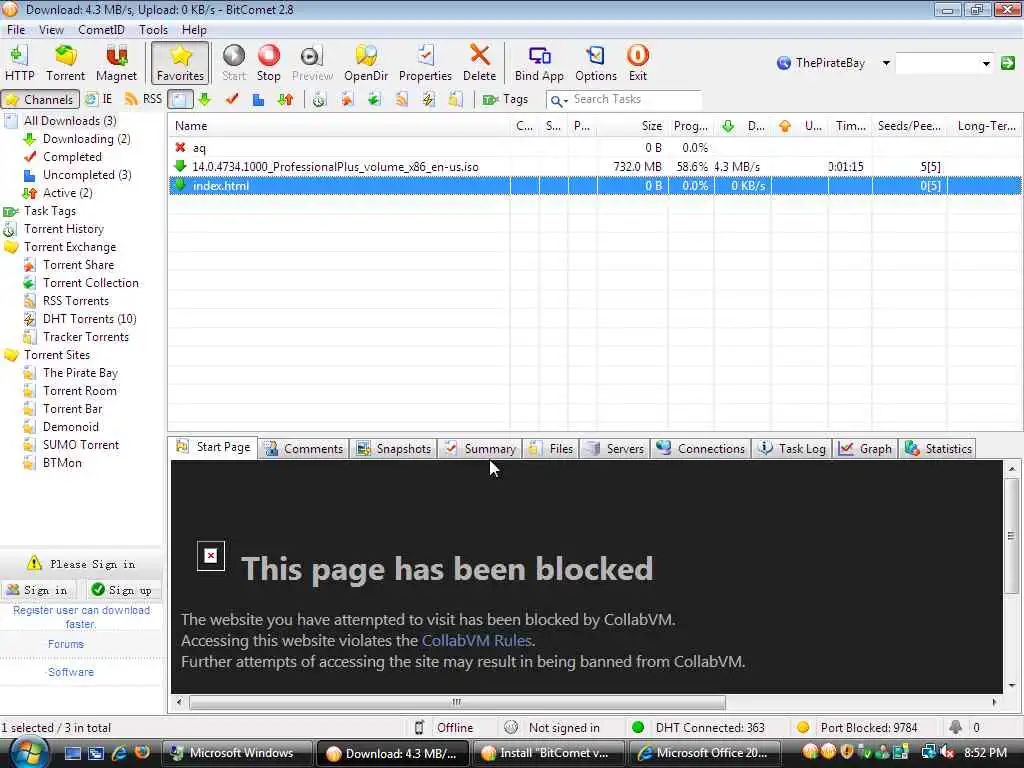Open the Connections tab

pos(701,449)
